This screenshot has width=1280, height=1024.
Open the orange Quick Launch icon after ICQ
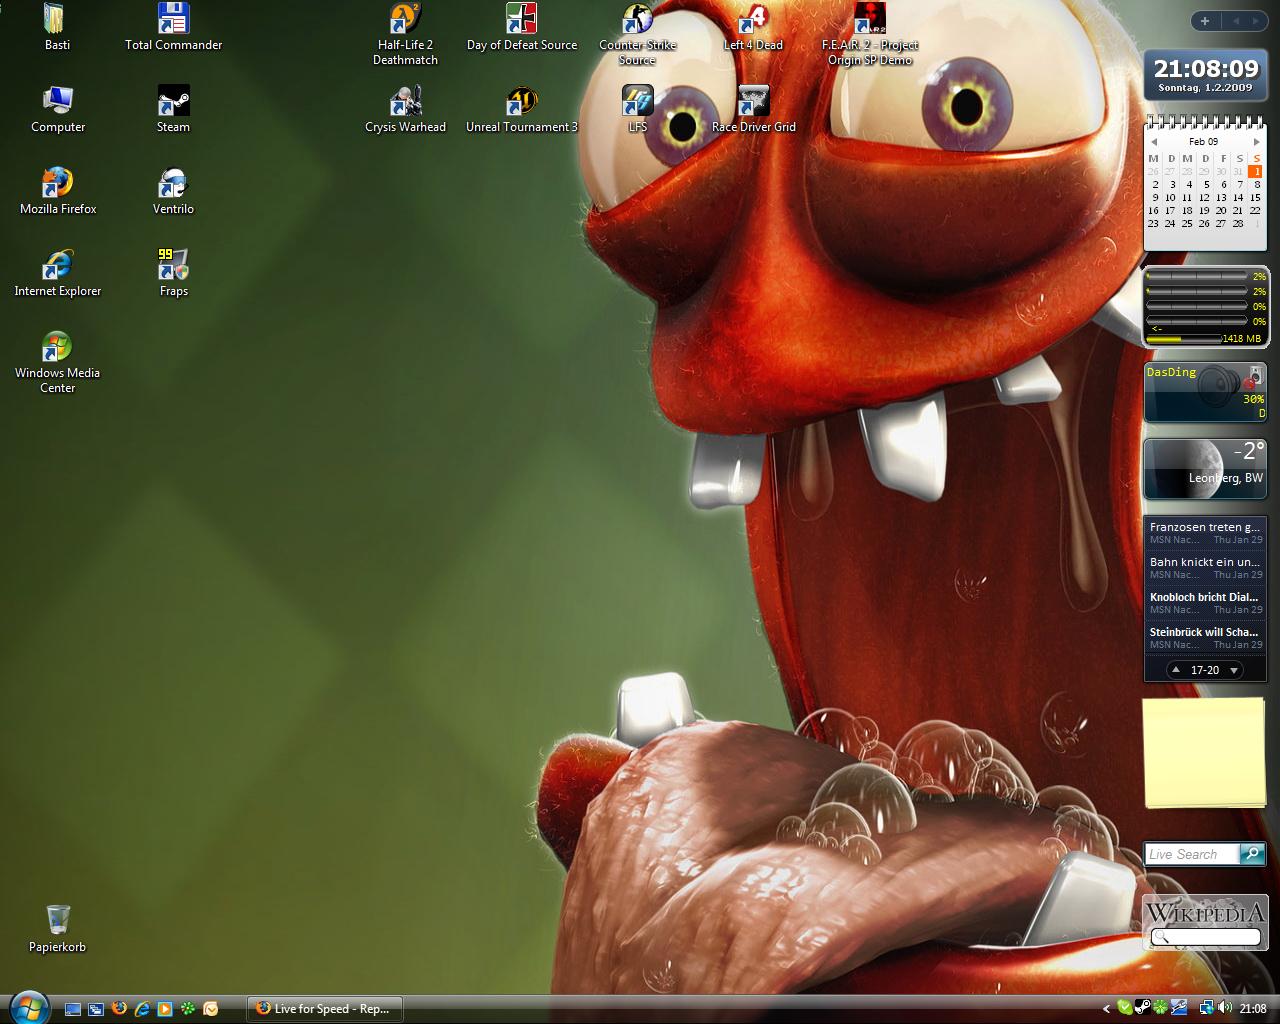point(211,1009)
